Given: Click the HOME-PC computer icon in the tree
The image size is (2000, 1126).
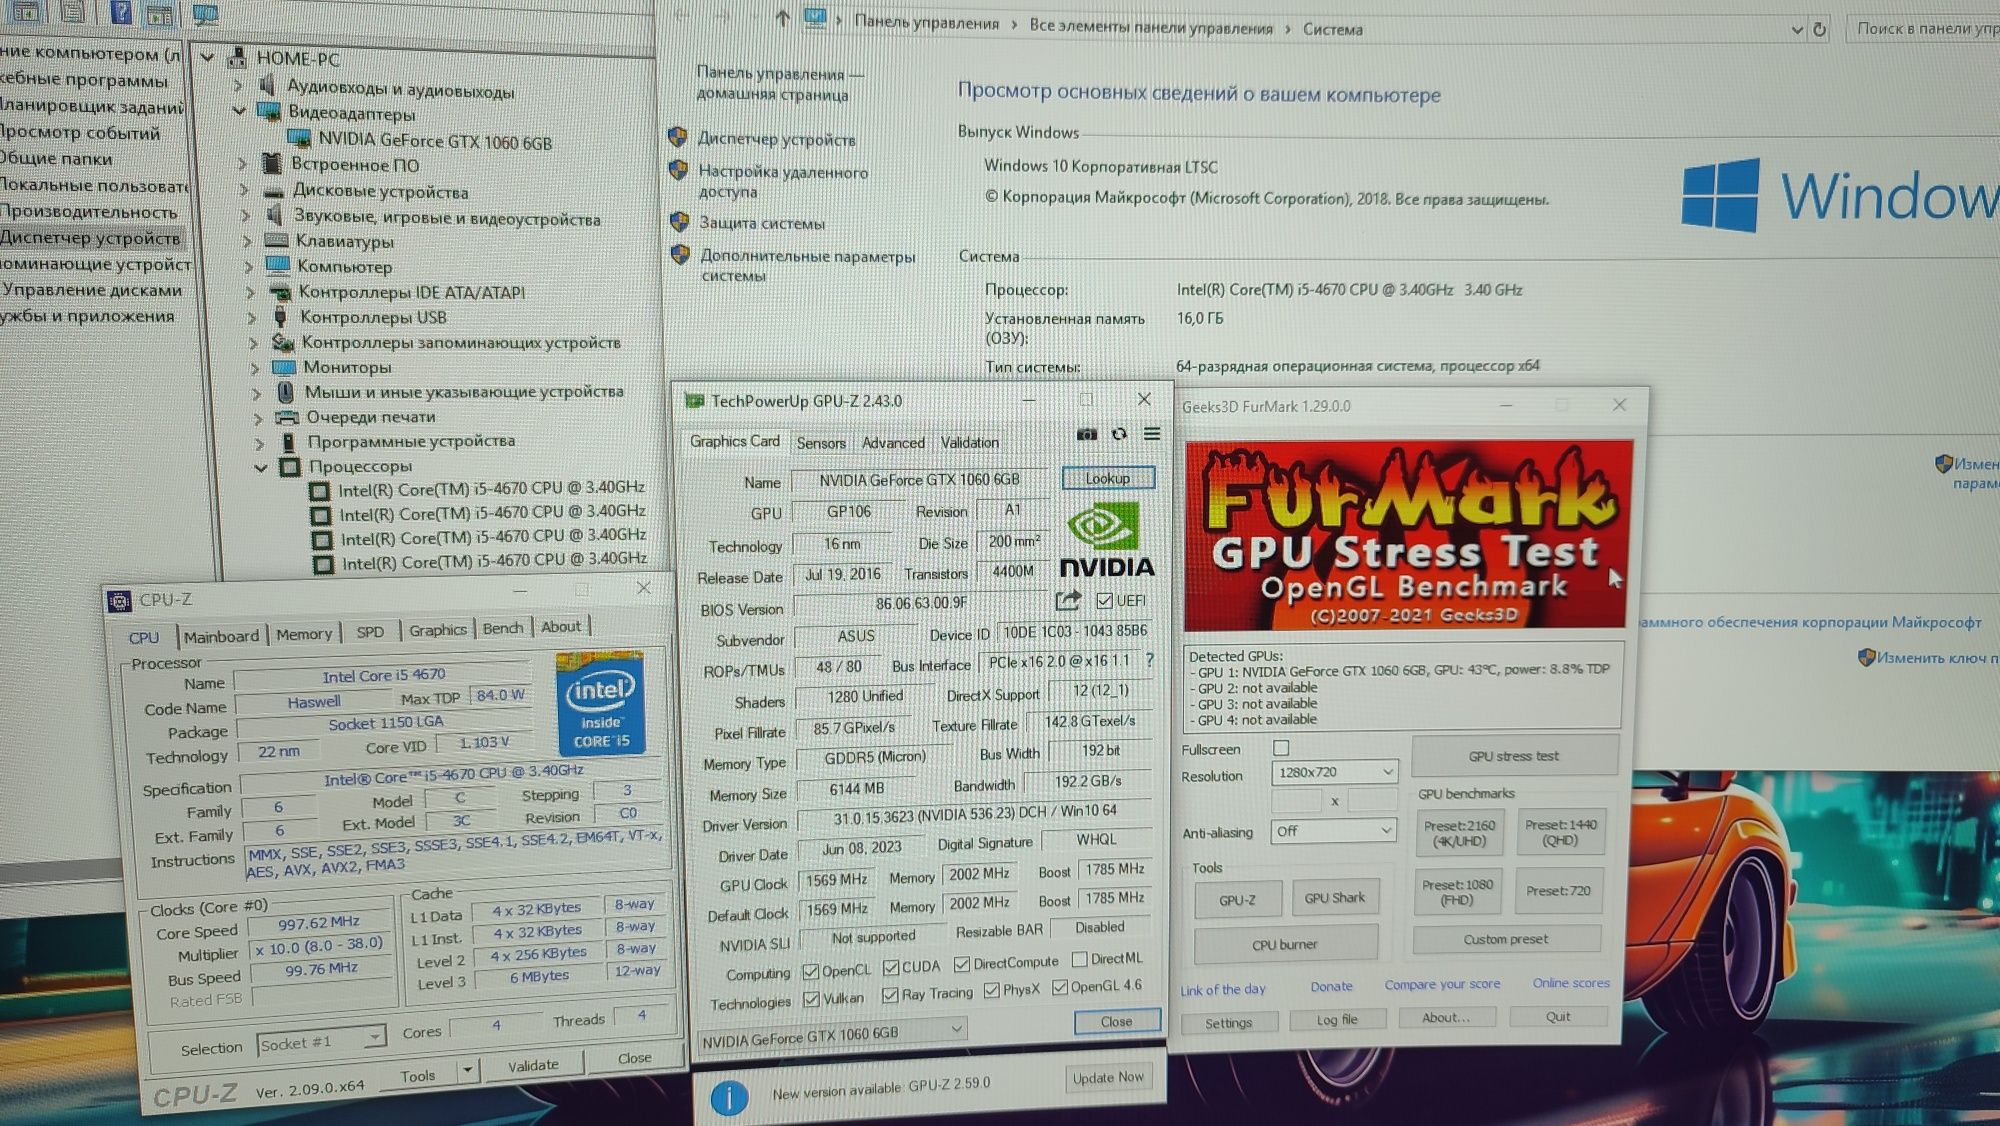Looking at the screenshot, I should [x=238, y=57].
